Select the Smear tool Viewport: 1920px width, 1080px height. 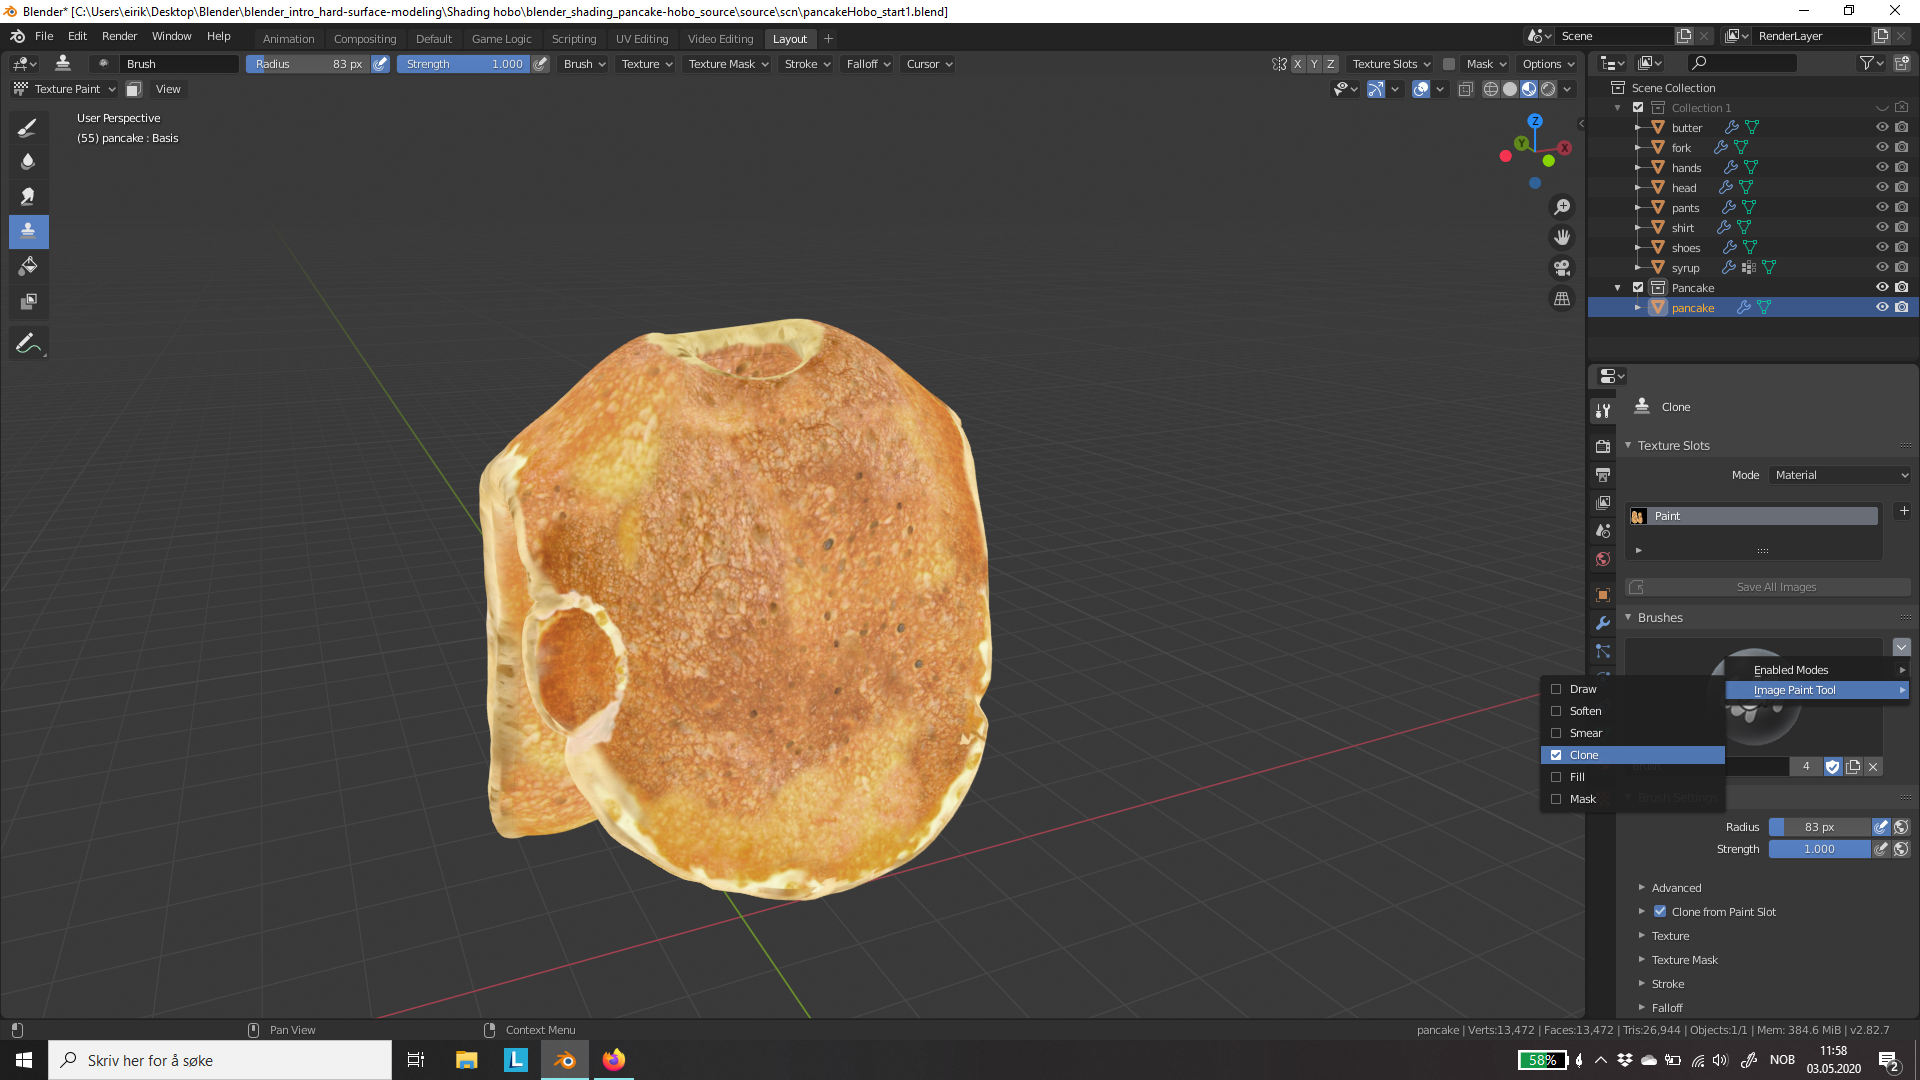[28, 196]
